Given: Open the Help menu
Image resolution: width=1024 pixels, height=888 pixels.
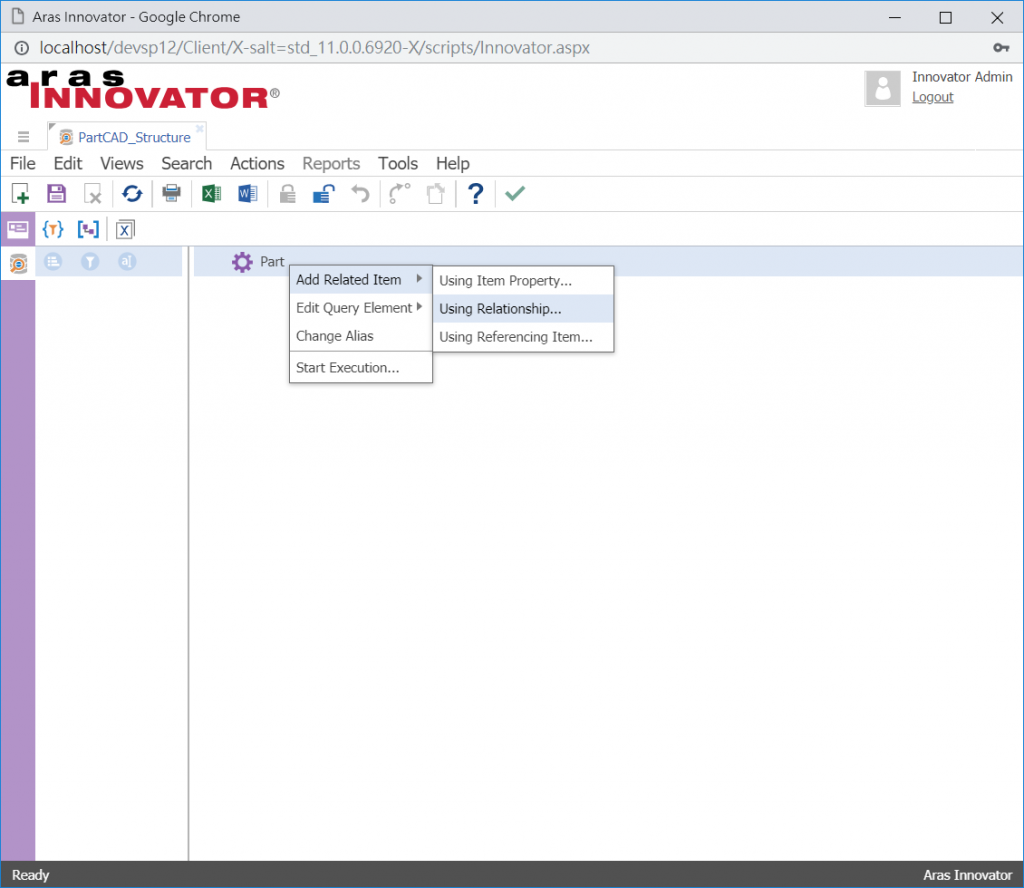Looking at the screenshot, I should click(453, 163).
